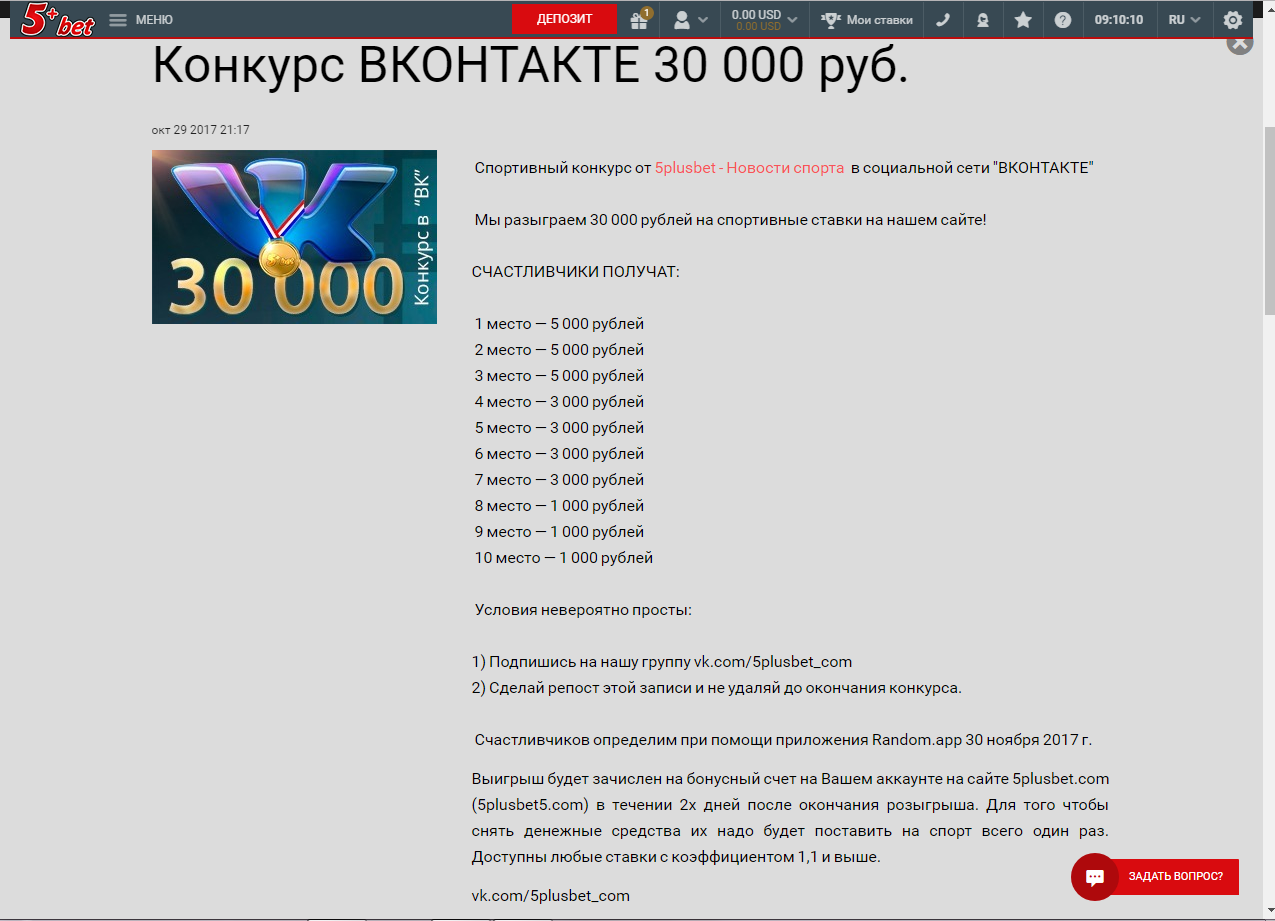Click the 09:10:10 clock display

[1119, 19]
